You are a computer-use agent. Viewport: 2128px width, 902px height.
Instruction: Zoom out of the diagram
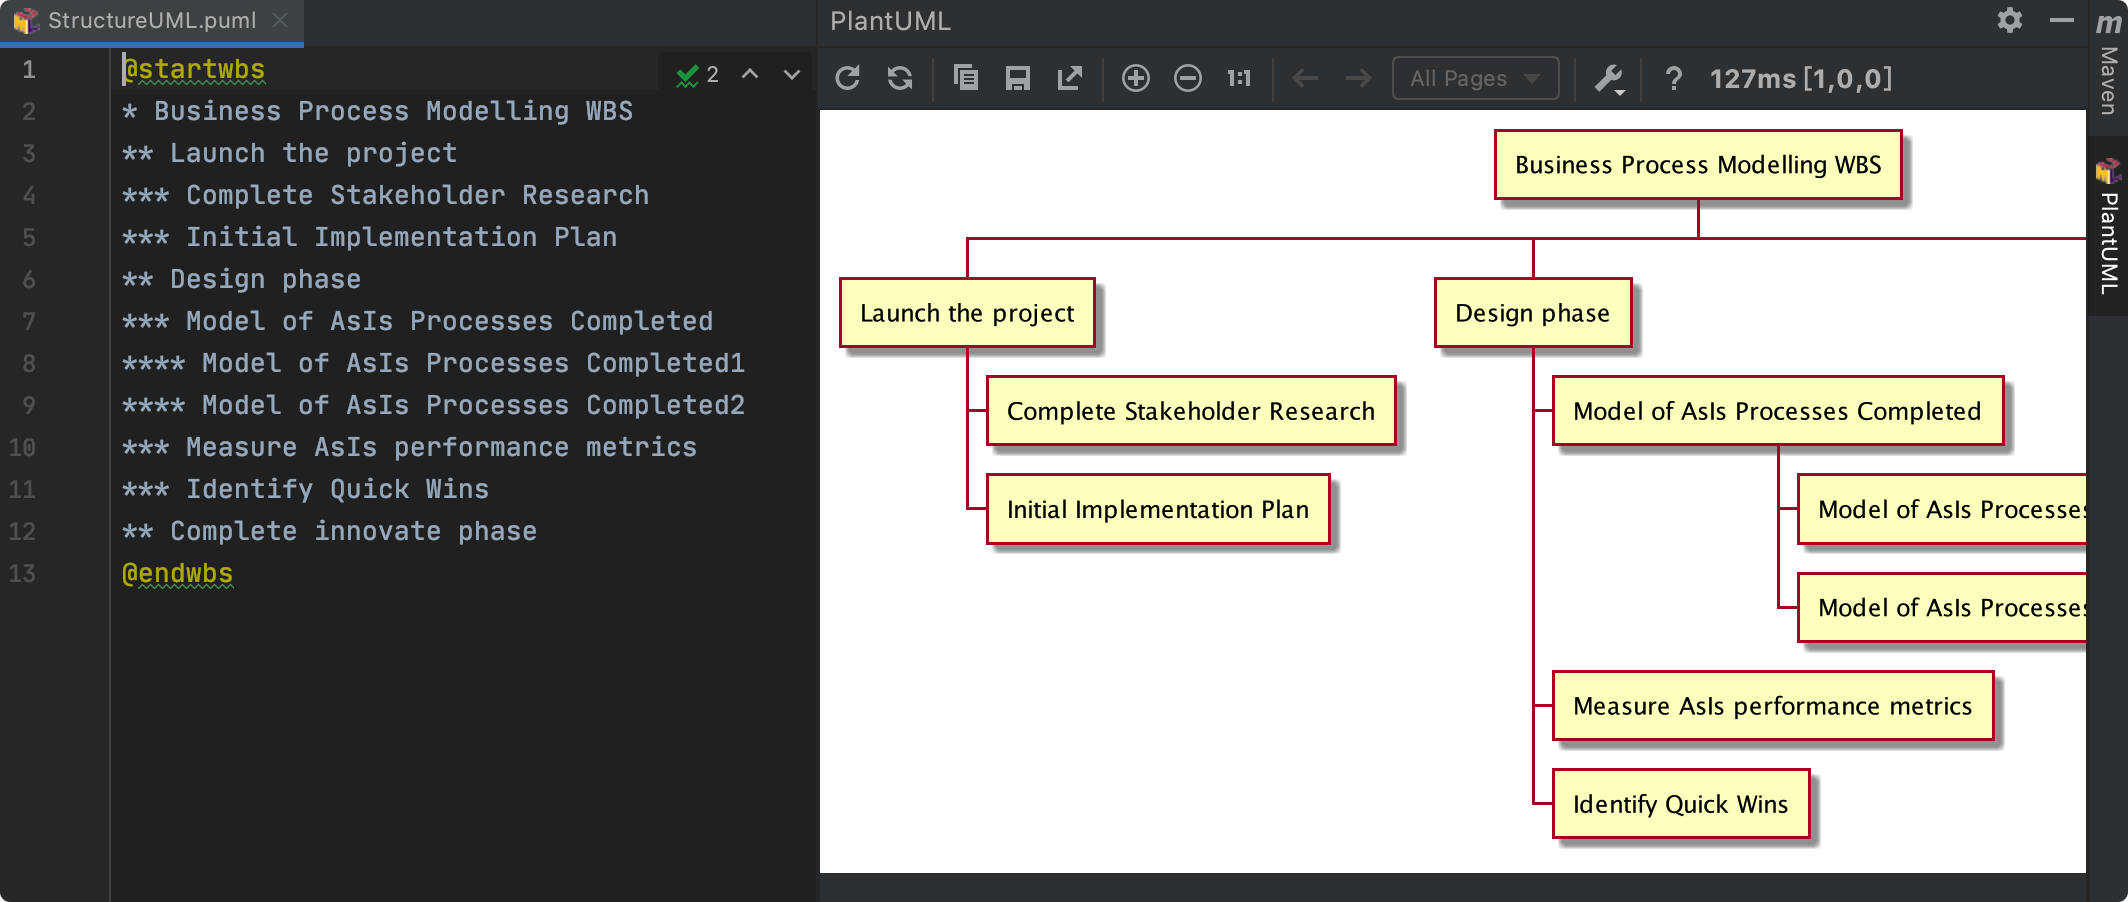(1188, 78)
